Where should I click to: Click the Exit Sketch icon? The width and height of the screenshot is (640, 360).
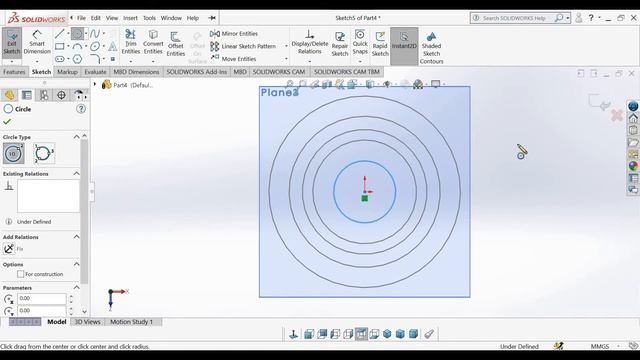point(12,41)
